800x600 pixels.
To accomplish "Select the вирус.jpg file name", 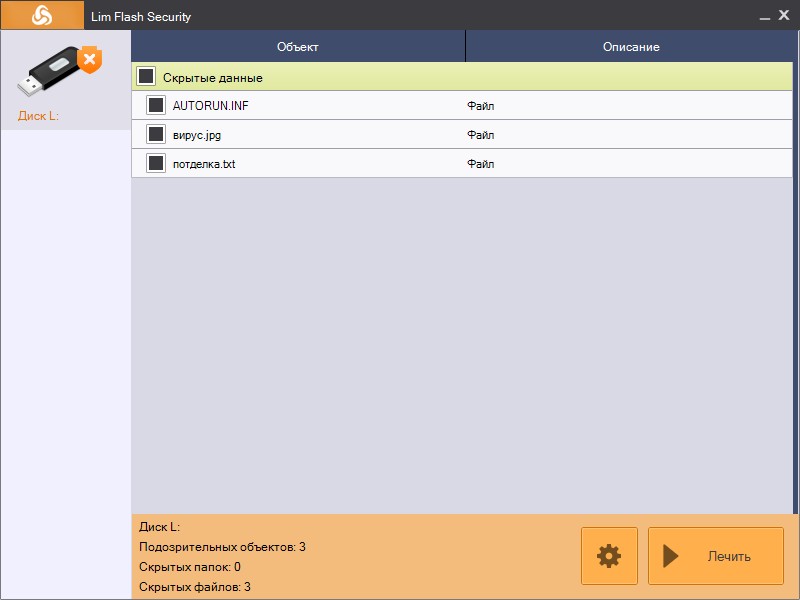I will click(x=197, y=135).
